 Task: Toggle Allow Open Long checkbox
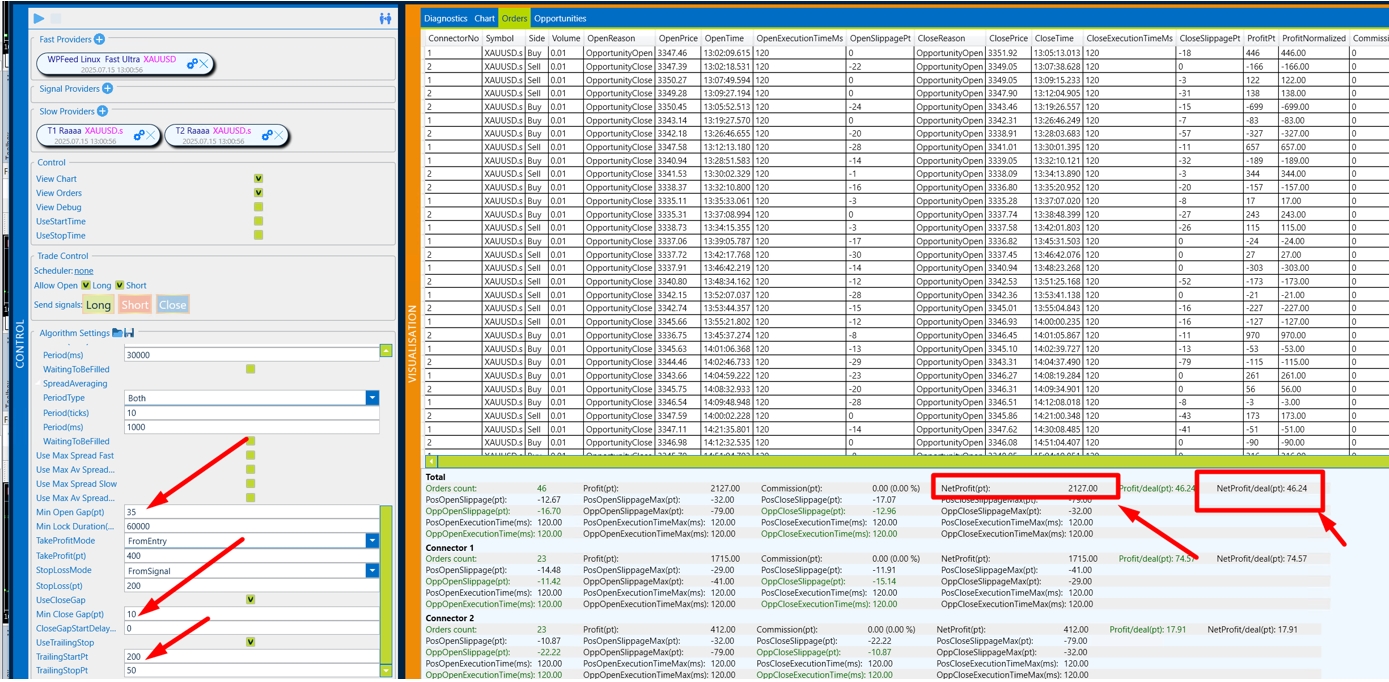(x=86, y=285)
